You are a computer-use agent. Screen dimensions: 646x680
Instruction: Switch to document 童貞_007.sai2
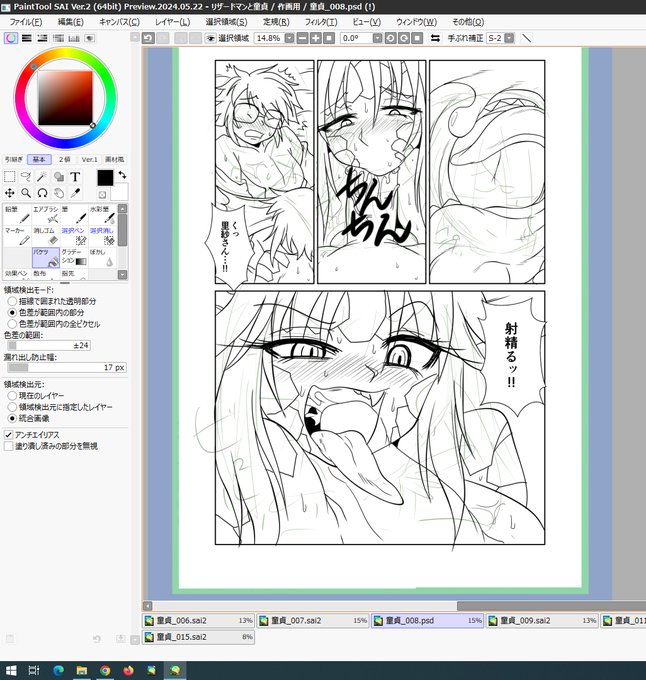pos(313,621)
